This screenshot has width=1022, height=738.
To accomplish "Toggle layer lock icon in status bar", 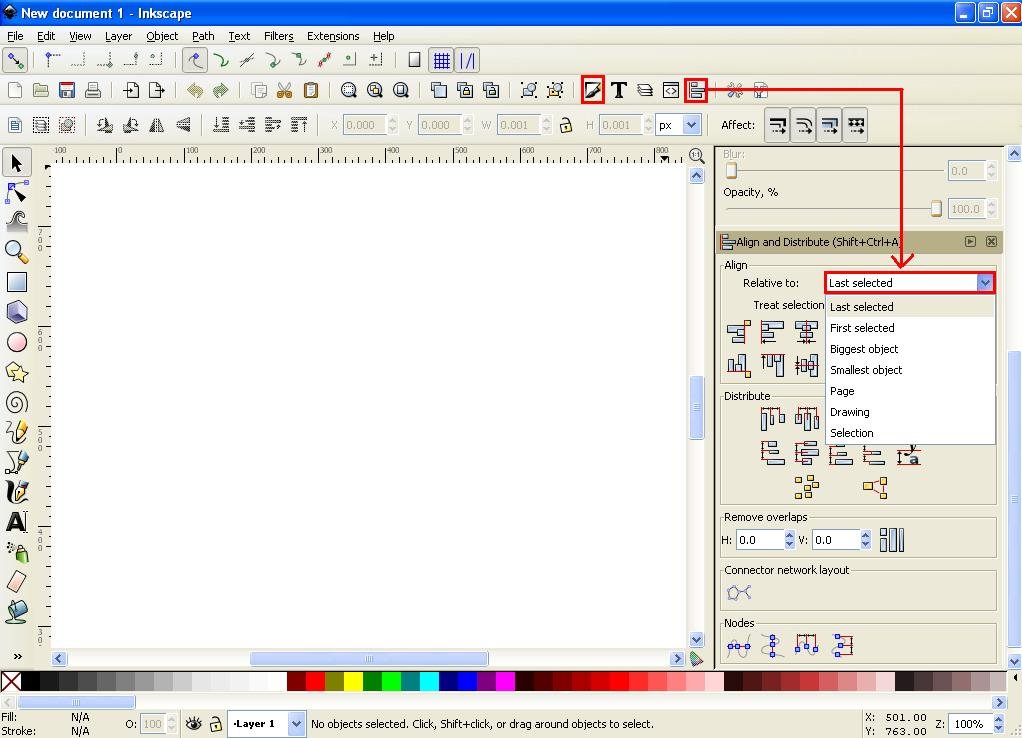I will pyautogui.click(x=216, y=724).
